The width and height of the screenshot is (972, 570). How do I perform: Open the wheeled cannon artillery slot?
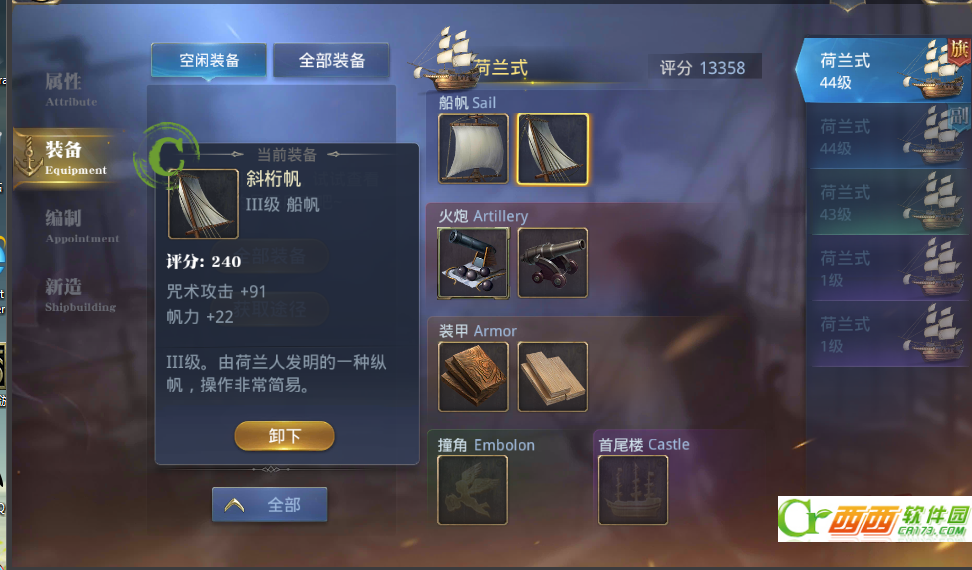tap(552, 263)
